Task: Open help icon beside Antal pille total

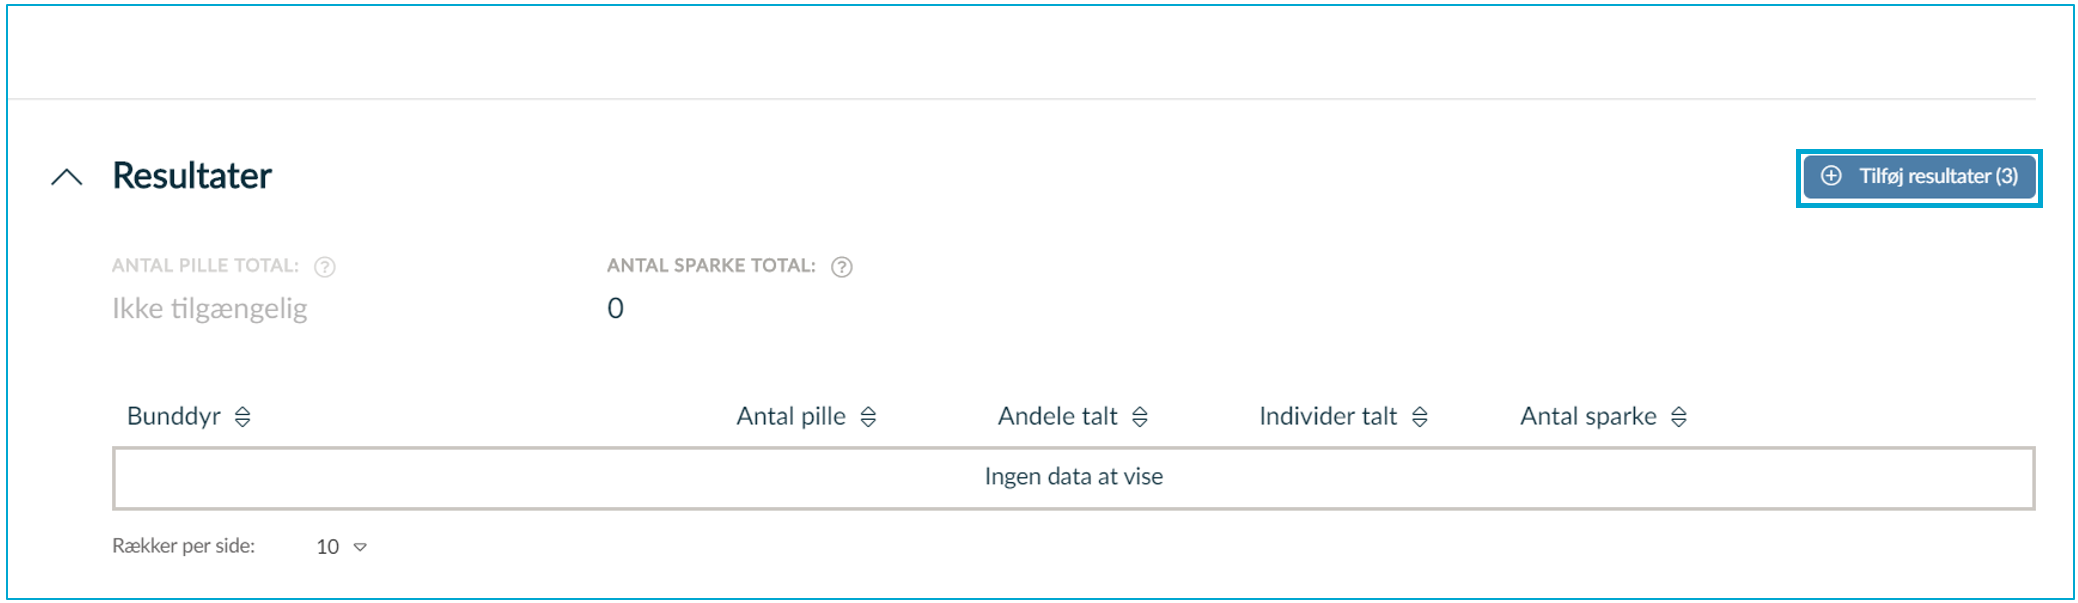Action: tap(325, 267)
